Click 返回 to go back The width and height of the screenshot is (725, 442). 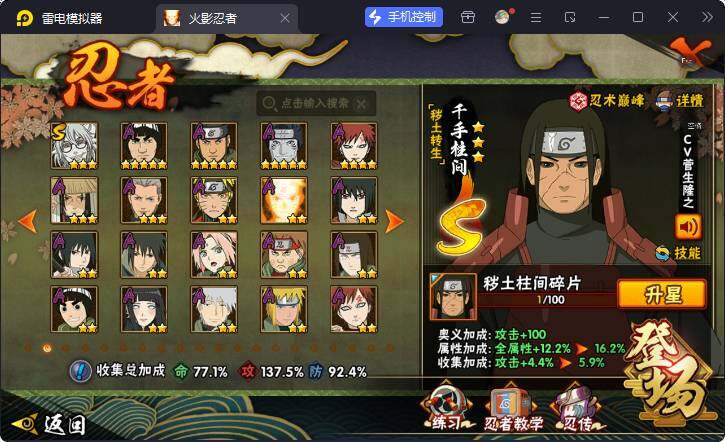pos(49,423)
